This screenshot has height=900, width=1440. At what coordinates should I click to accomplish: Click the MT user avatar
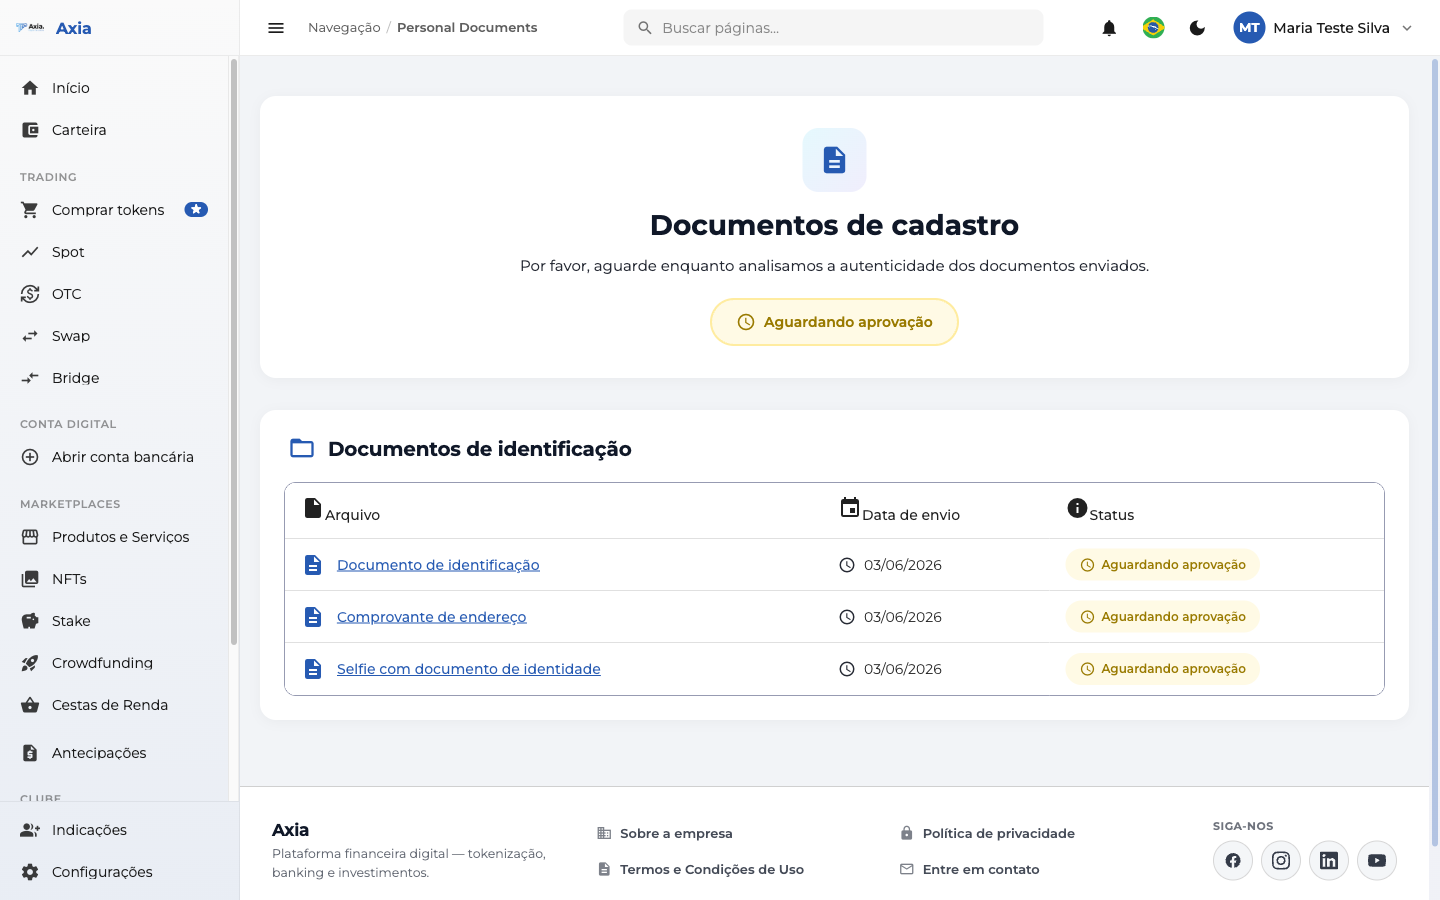point(1249,28)
